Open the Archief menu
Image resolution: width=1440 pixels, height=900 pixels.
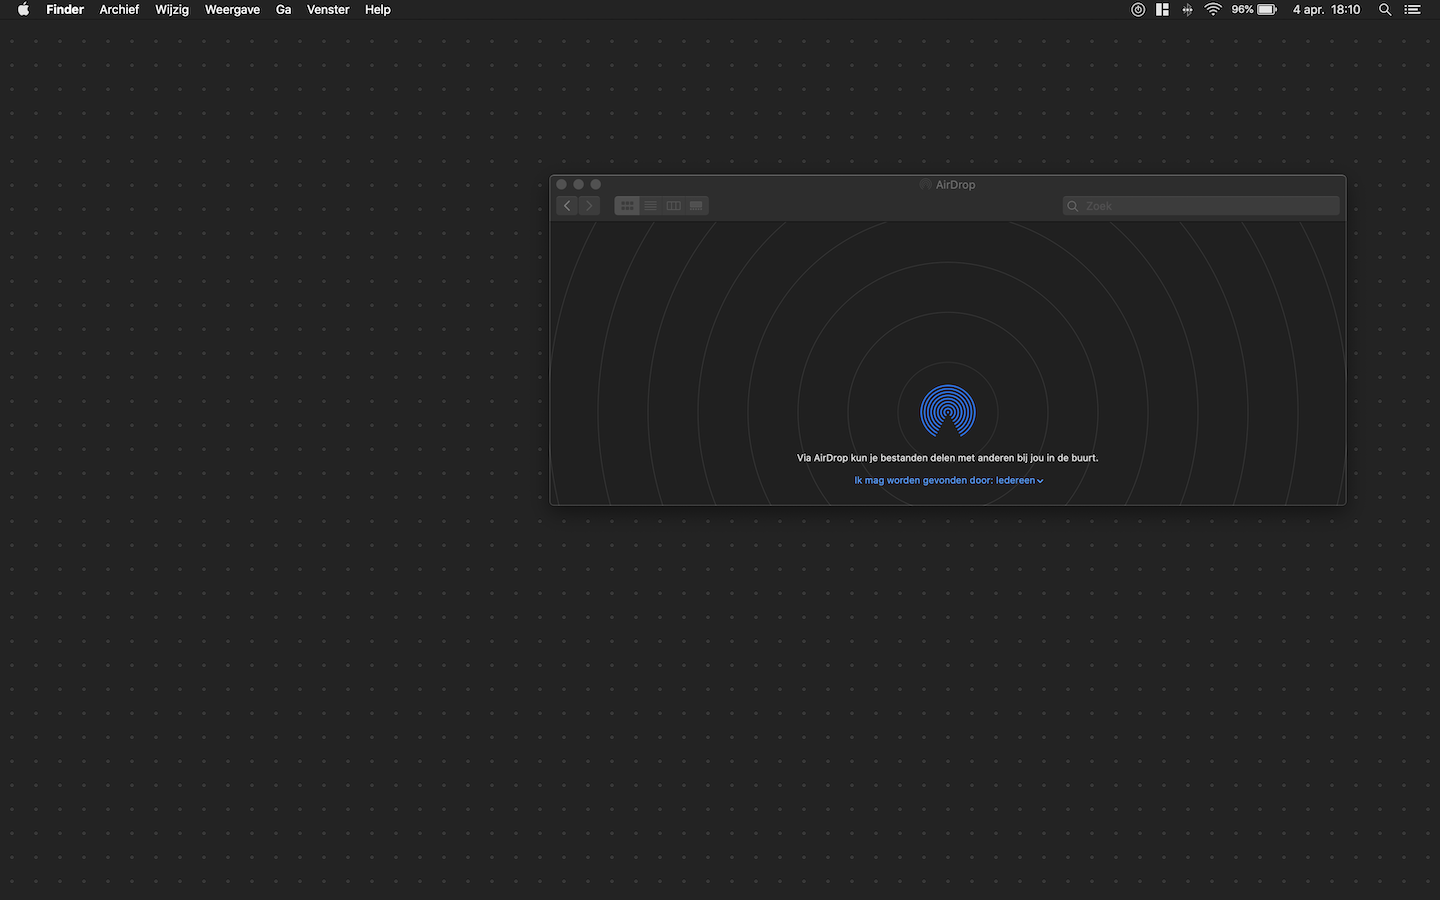[x=119, y=9]
